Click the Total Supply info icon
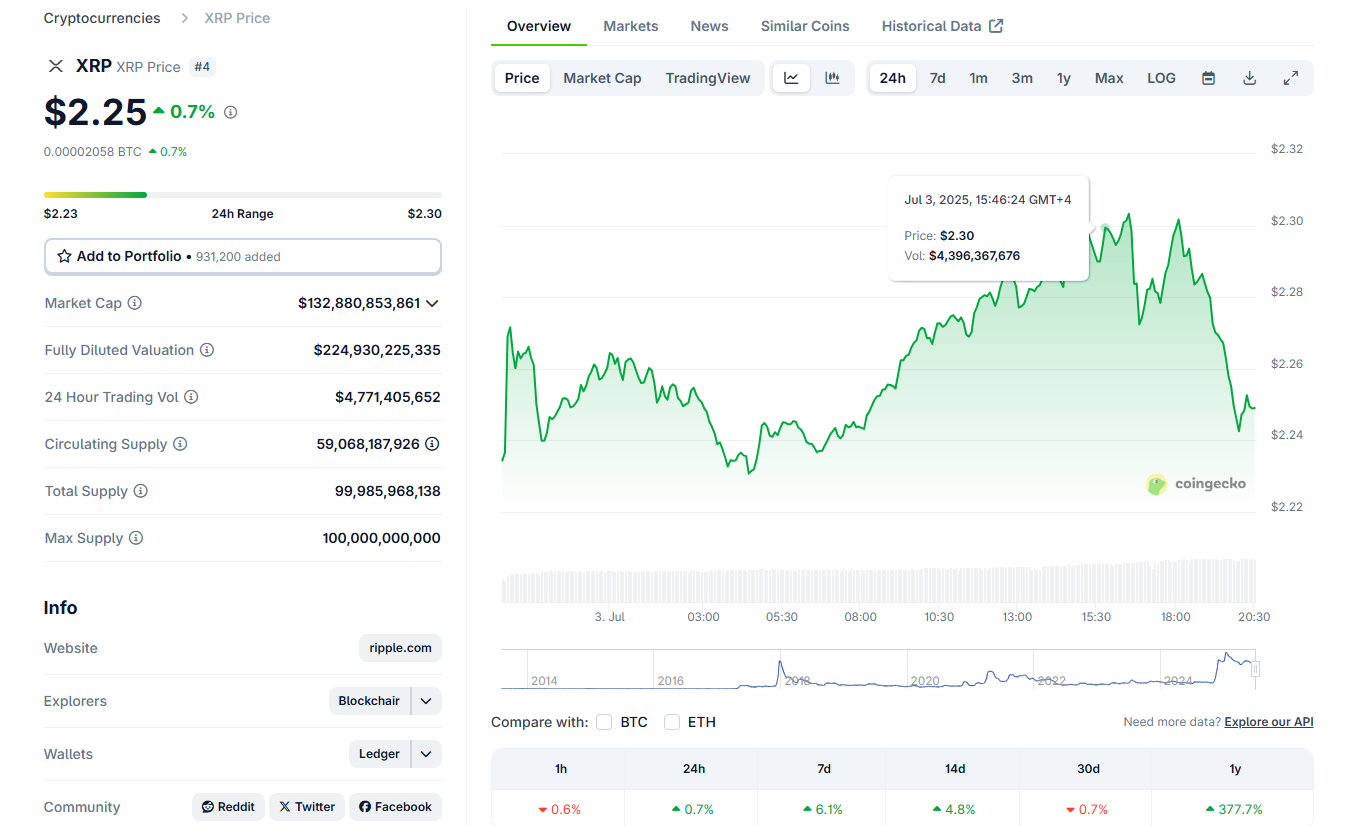 [x=141, y=491]
